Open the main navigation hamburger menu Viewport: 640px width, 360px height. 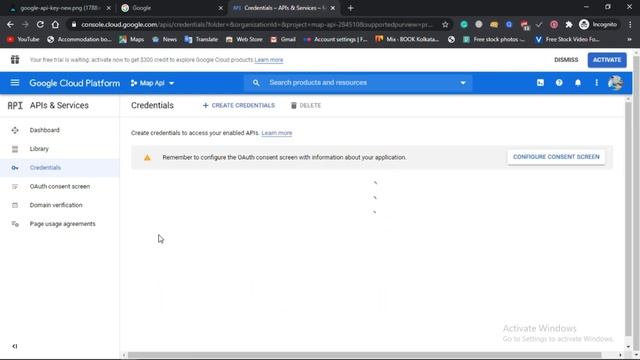[15, 83]
